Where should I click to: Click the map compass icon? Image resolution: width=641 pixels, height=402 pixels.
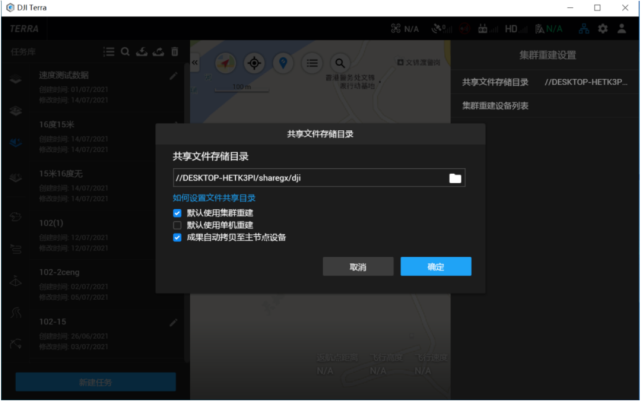(x=225, y=63)
